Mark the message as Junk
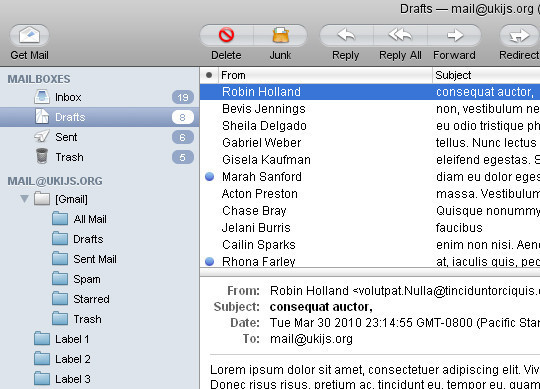540x389 pixels. click(280, 35)
